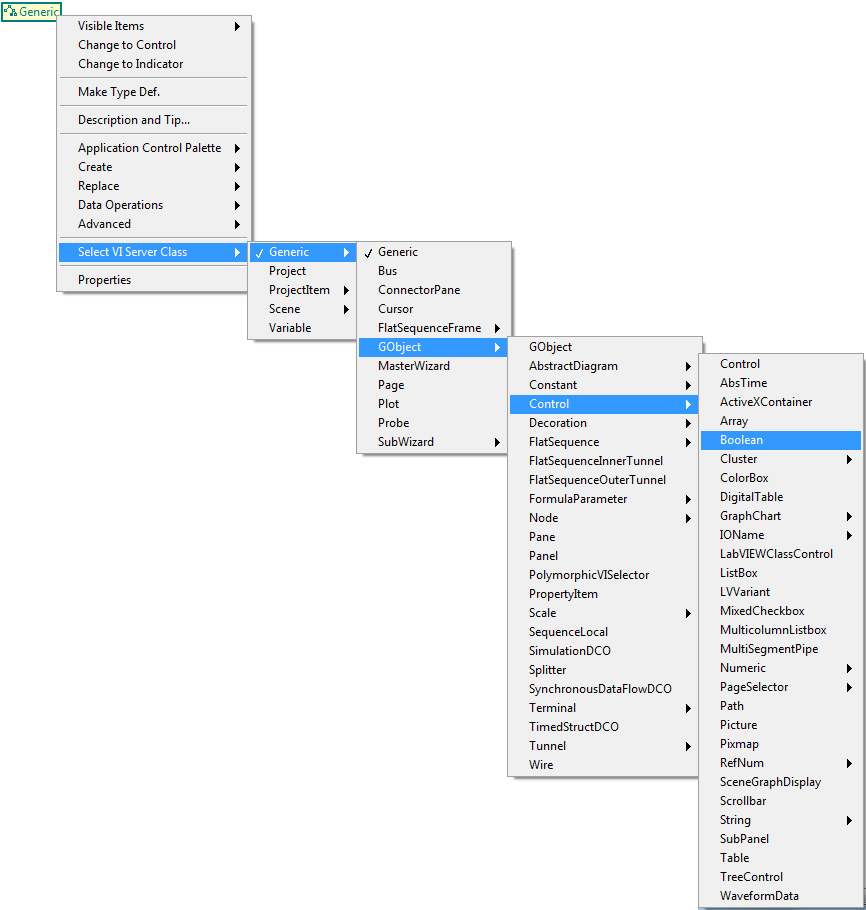The width and height of the screenshot is (866, 910).
Task: Choose Control at top of last submenu
Action: coord(781,364)
